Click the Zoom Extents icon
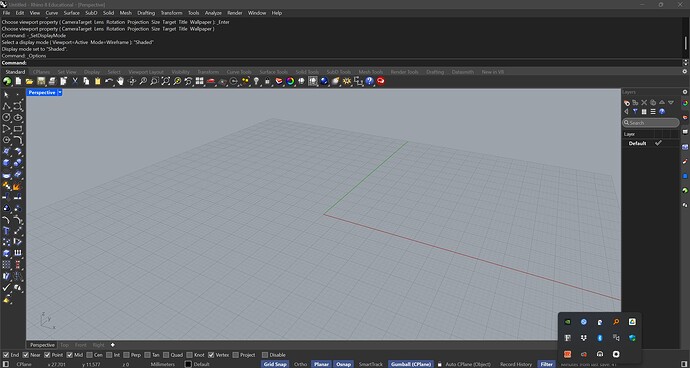Screen dimensions: 690x368 coord(166,81)
